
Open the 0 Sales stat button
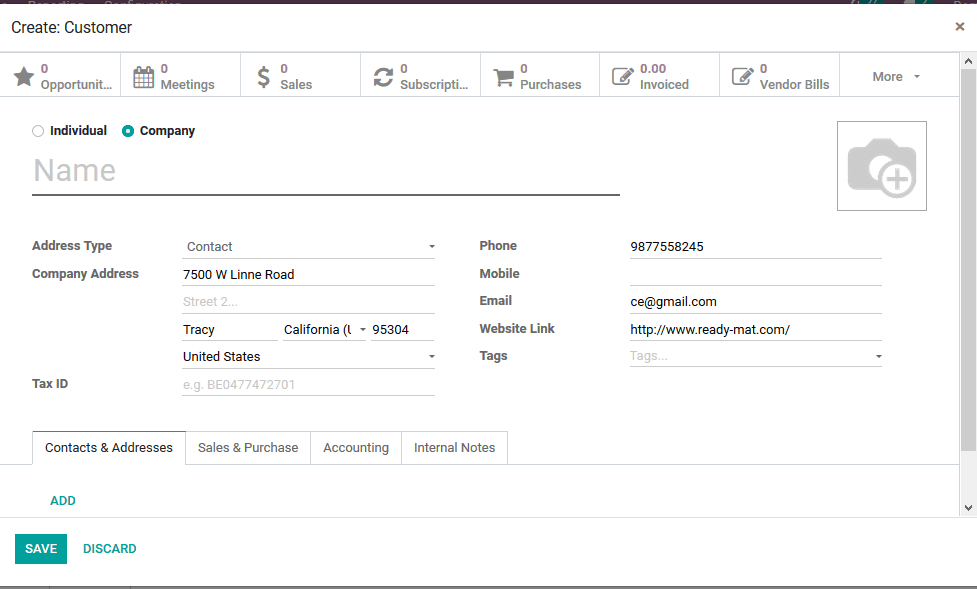coord(300,77)
